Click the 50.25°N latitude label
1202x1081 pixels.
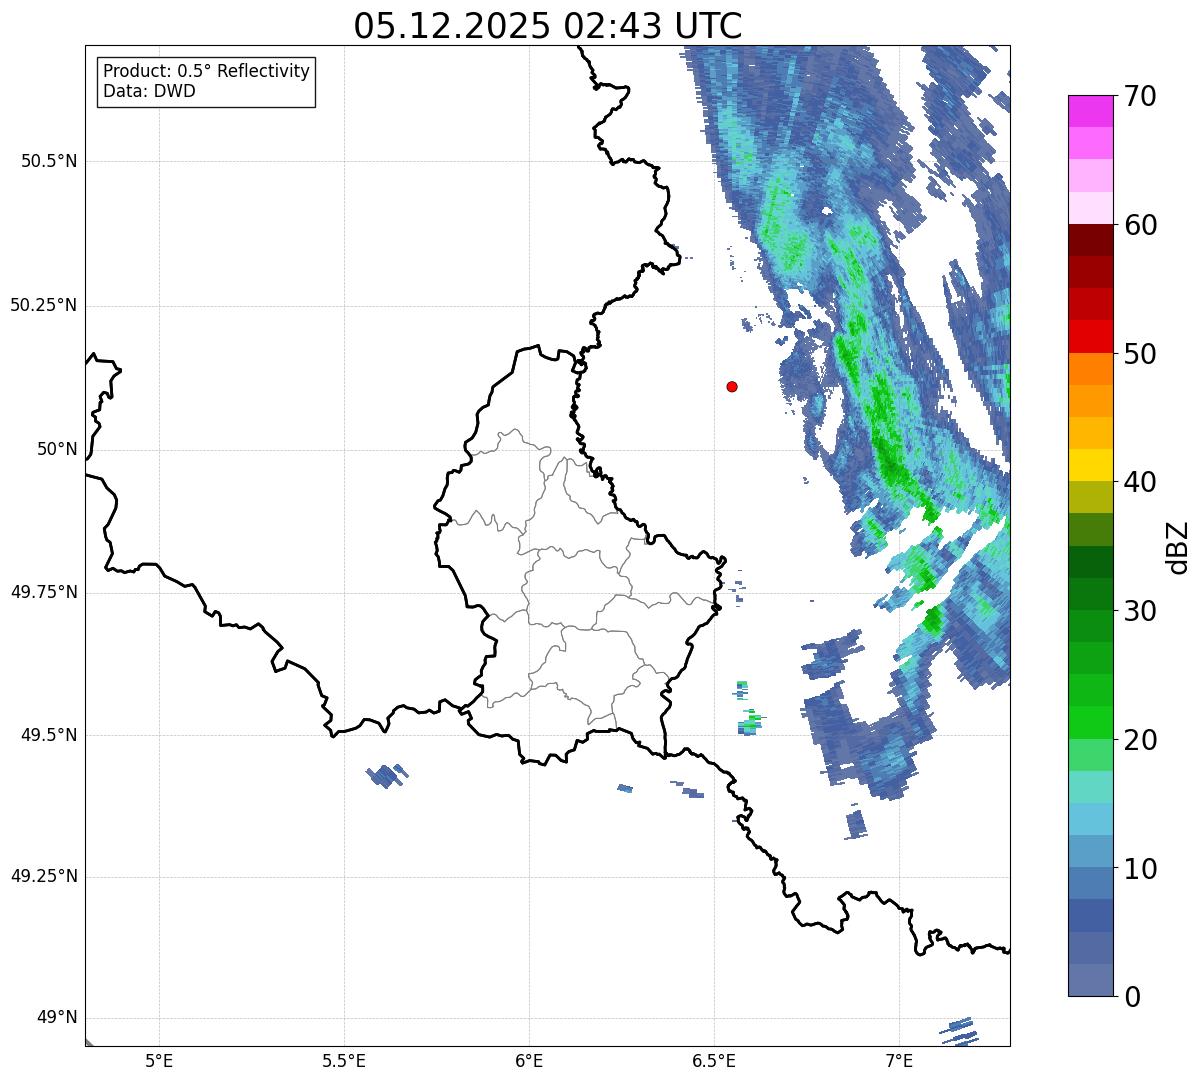pos(43,305)
